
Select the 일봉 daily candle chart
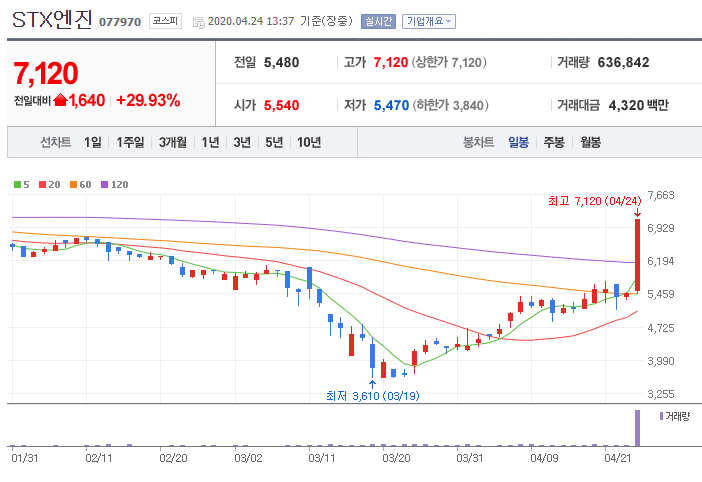(518, 142)
